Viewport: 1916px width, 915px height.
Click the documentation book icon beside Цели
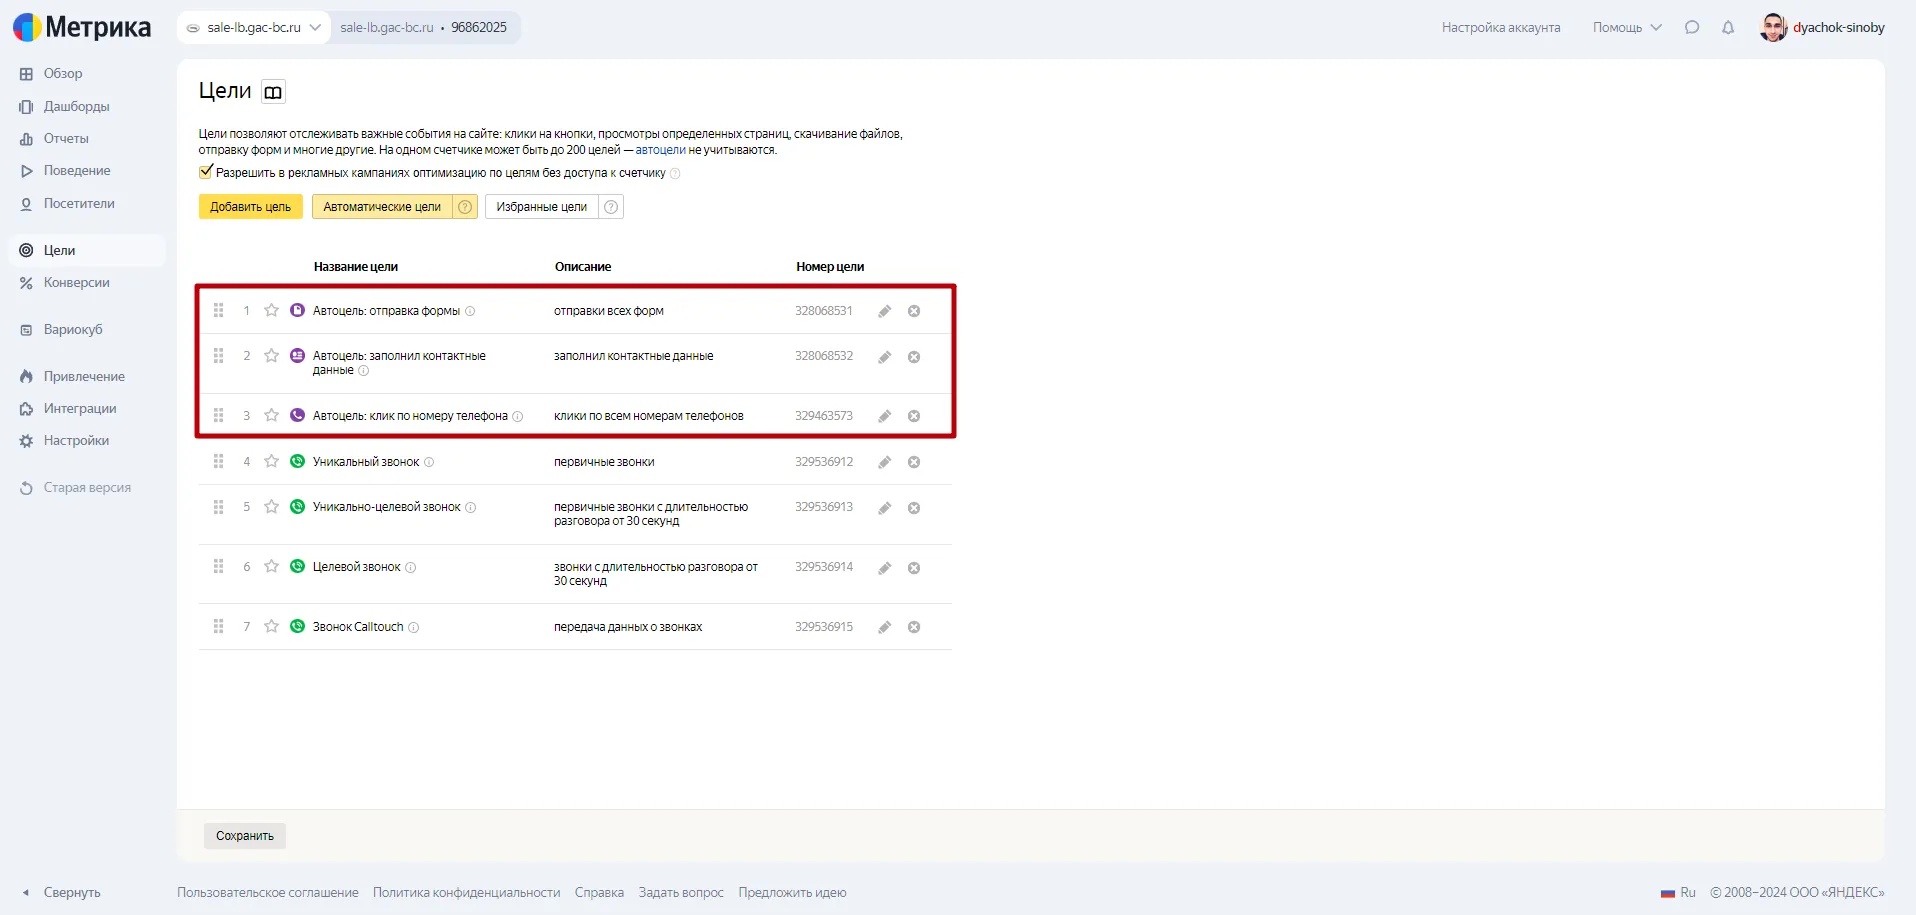(x=273, y=92)
